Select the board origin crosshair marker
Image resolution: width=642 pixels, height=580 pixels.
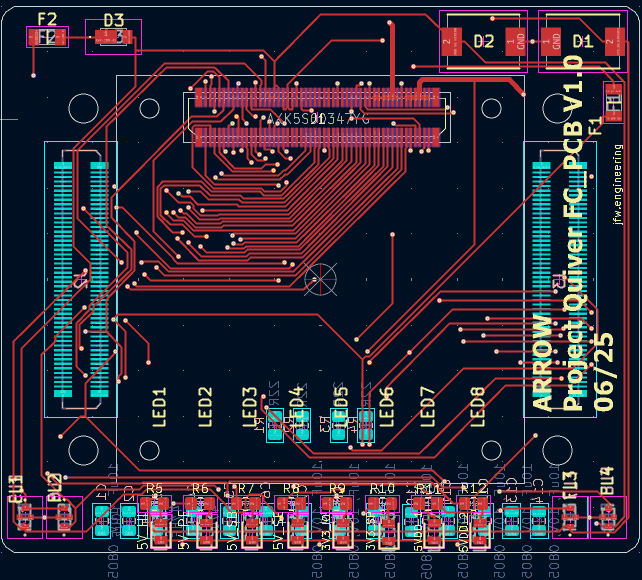(x=320, y=280)
